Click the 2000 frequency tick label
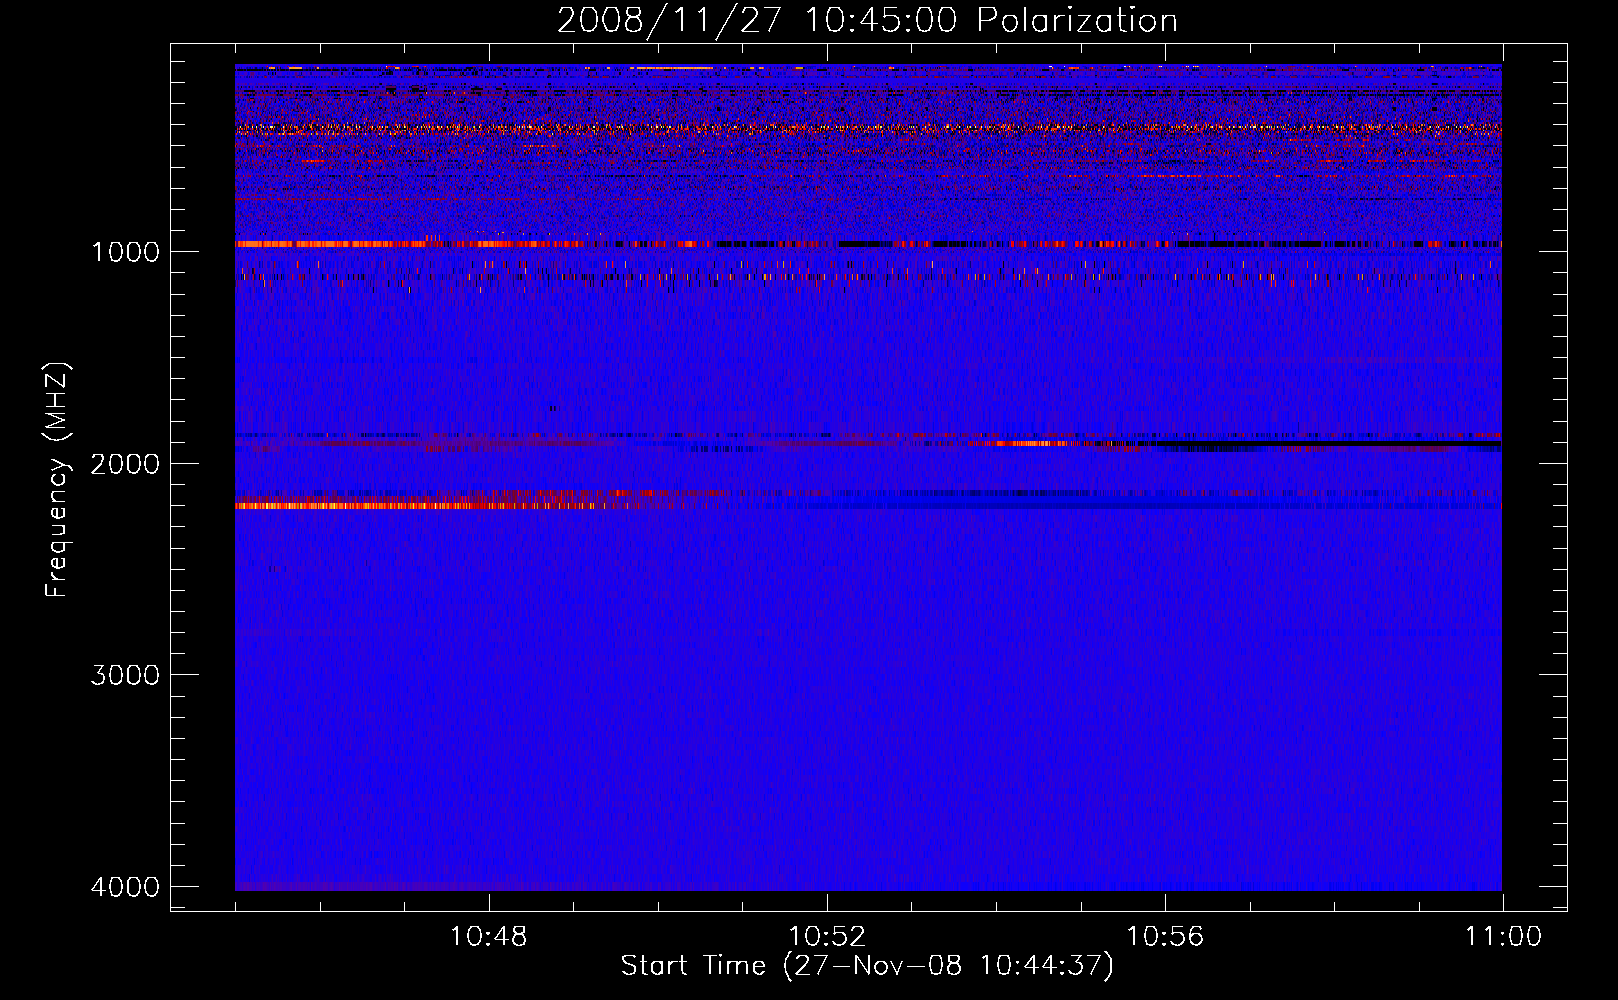The height and width of the screenshot is (1000, 1618). [x=125, y=463]
